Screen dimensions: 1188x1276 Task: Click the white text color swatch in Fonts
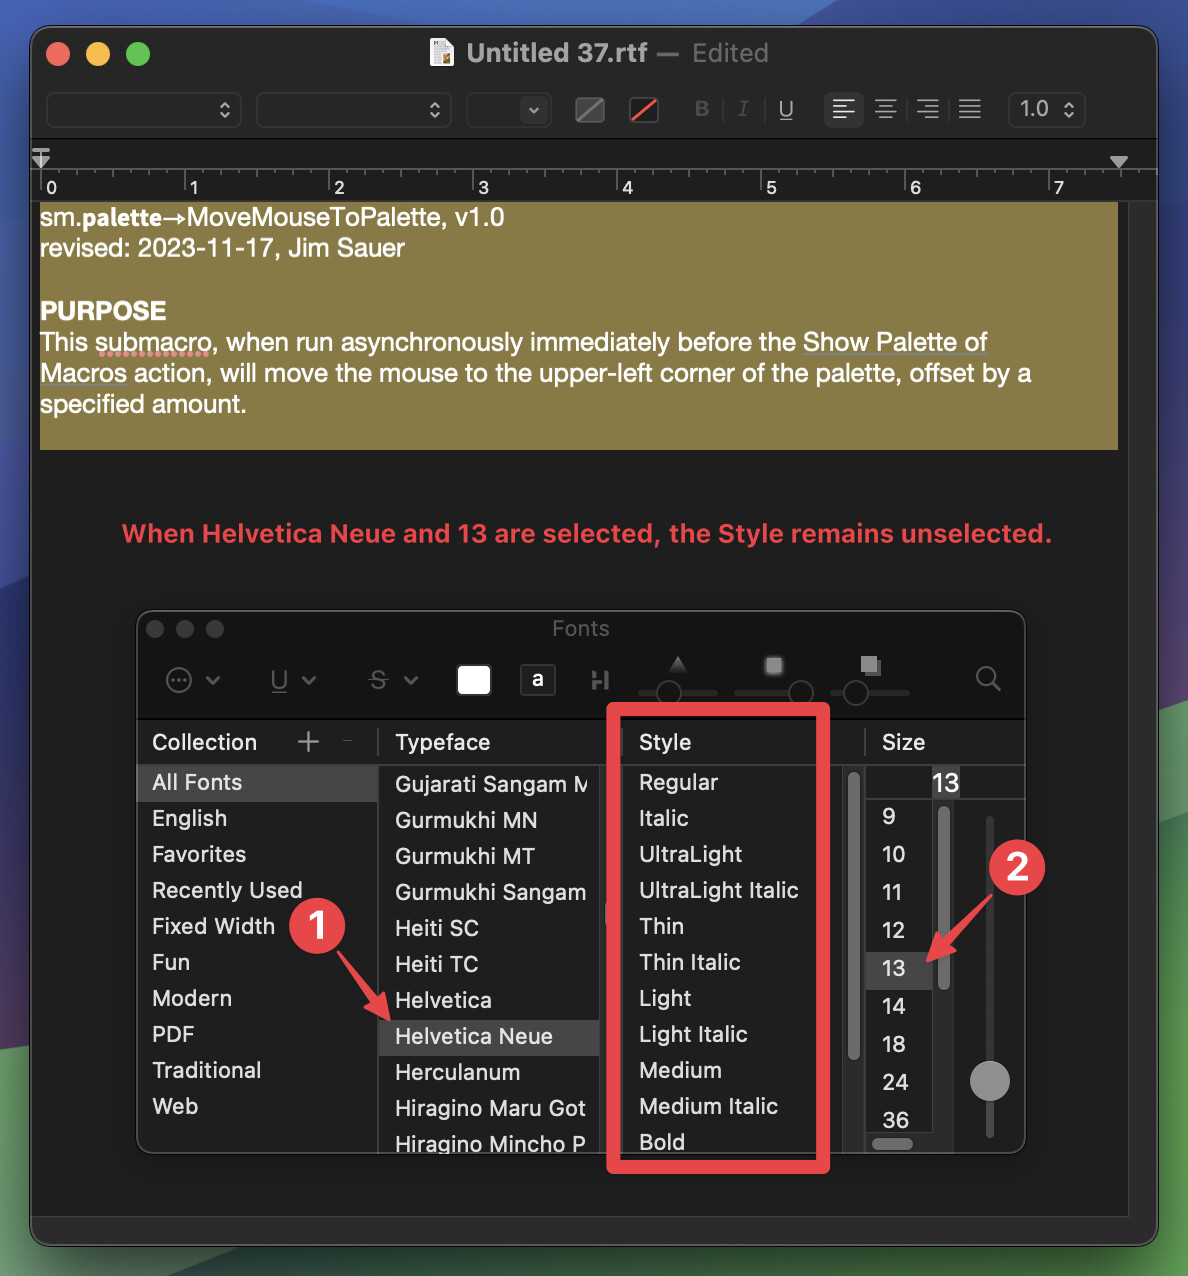coord(474,680)
